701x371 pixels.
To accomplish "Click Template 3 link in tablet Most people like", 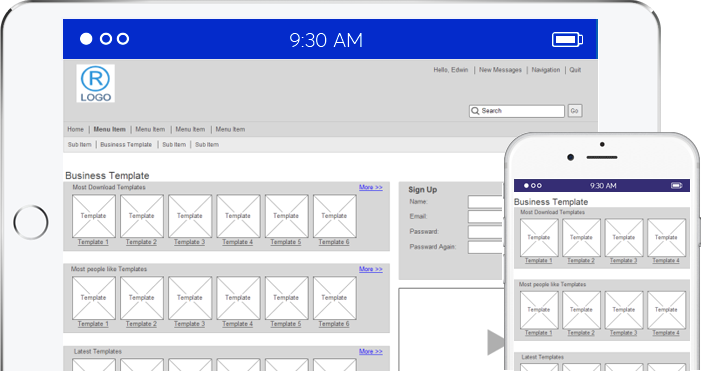I will pos(190,324).
